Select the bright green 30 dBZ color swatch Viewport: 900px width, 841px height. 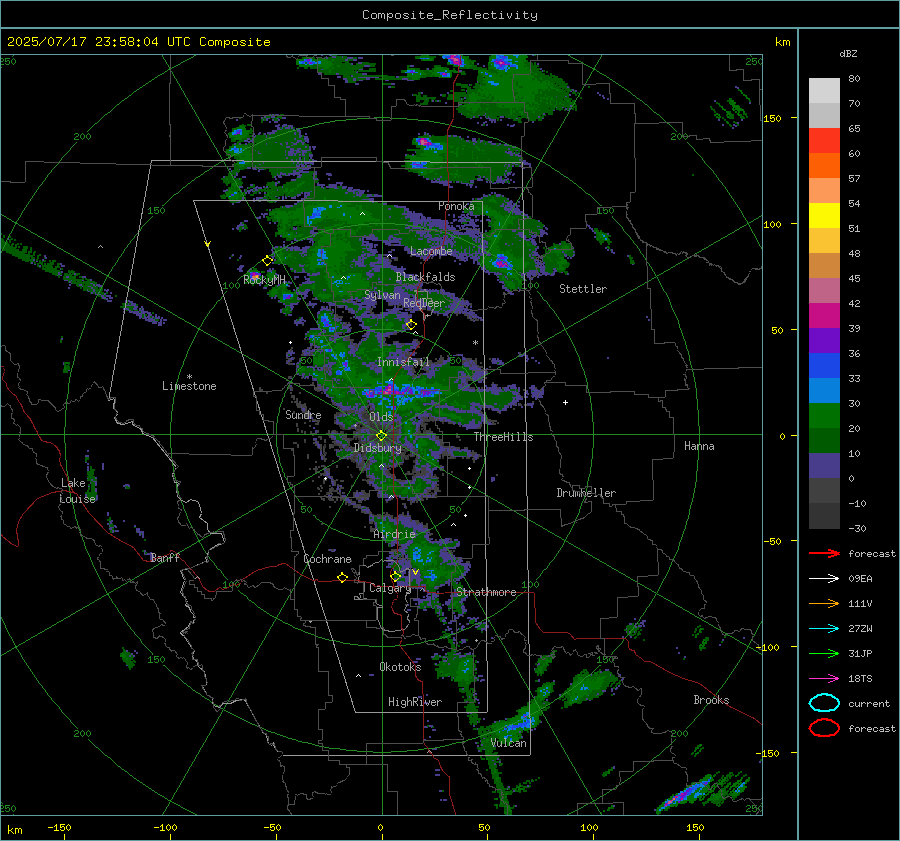[x=824, y=415]
